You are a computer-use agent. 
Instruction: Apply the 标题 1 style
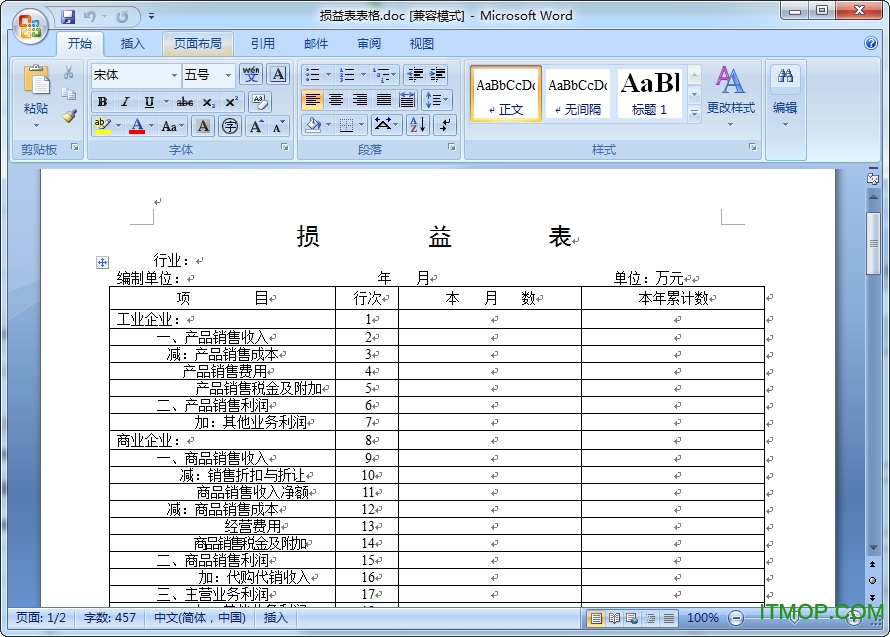pos(649,93)
